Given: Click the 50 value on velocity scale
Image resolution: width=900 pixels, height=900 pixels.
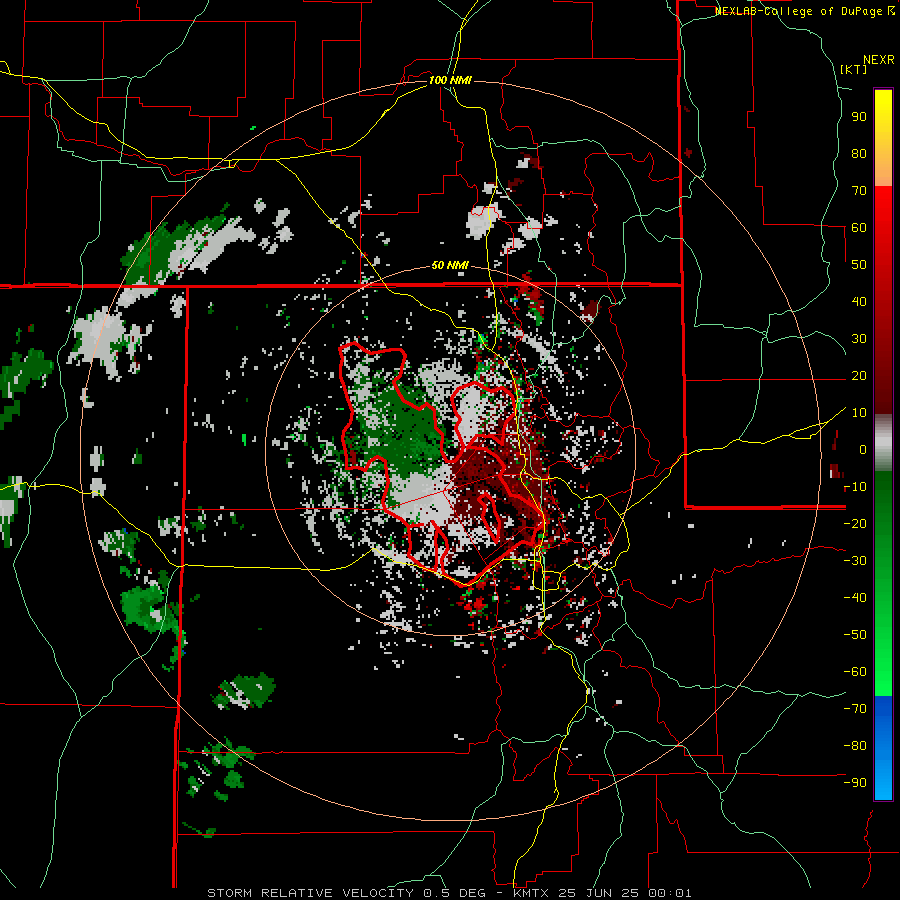Looking at the screenshot, I should coord(859,265).
